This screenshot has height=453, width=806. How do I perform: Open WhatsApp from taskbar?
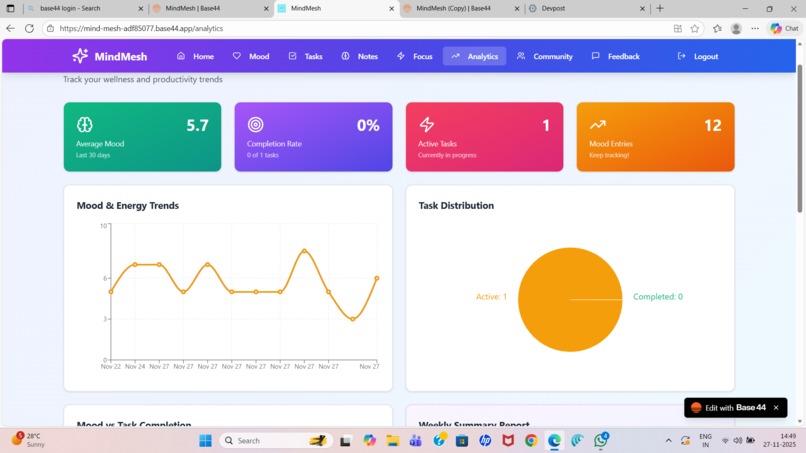[600, 441]
